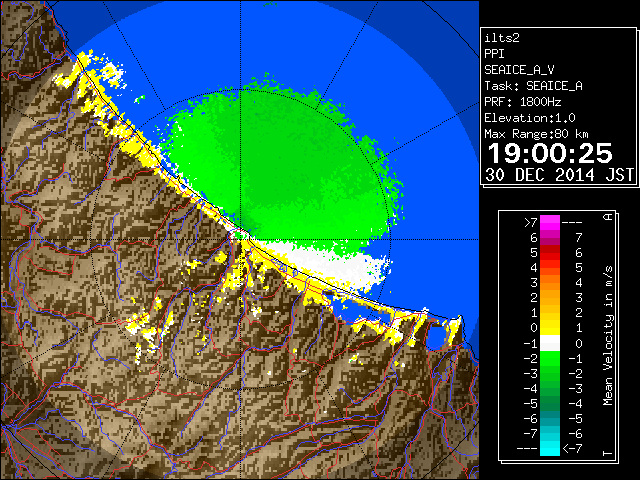The width and height of the screenshot is (640, 480).
Task: Click the white zero-velocity echo patch offshore
Action: pos(327,265)
